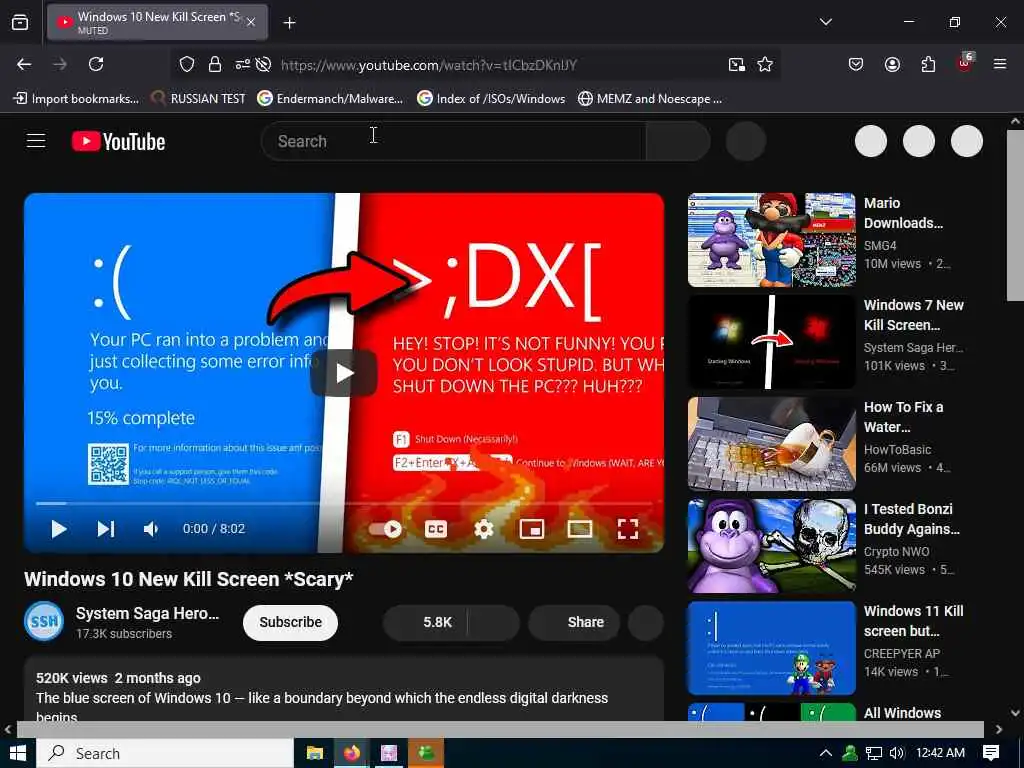Play the video with center play button
This screenshot has height=768, width=1024.
point(344,372)
